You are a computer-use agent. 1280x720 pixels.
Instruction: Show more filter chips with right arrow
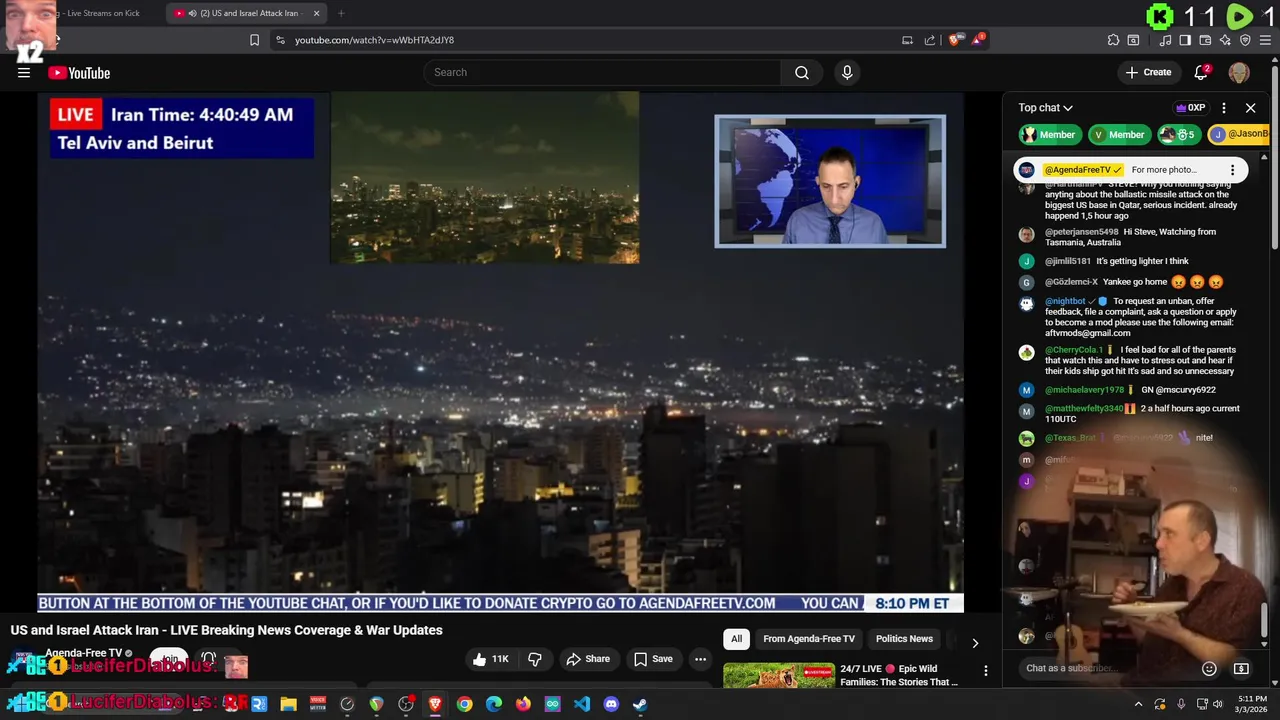point(975,642)
